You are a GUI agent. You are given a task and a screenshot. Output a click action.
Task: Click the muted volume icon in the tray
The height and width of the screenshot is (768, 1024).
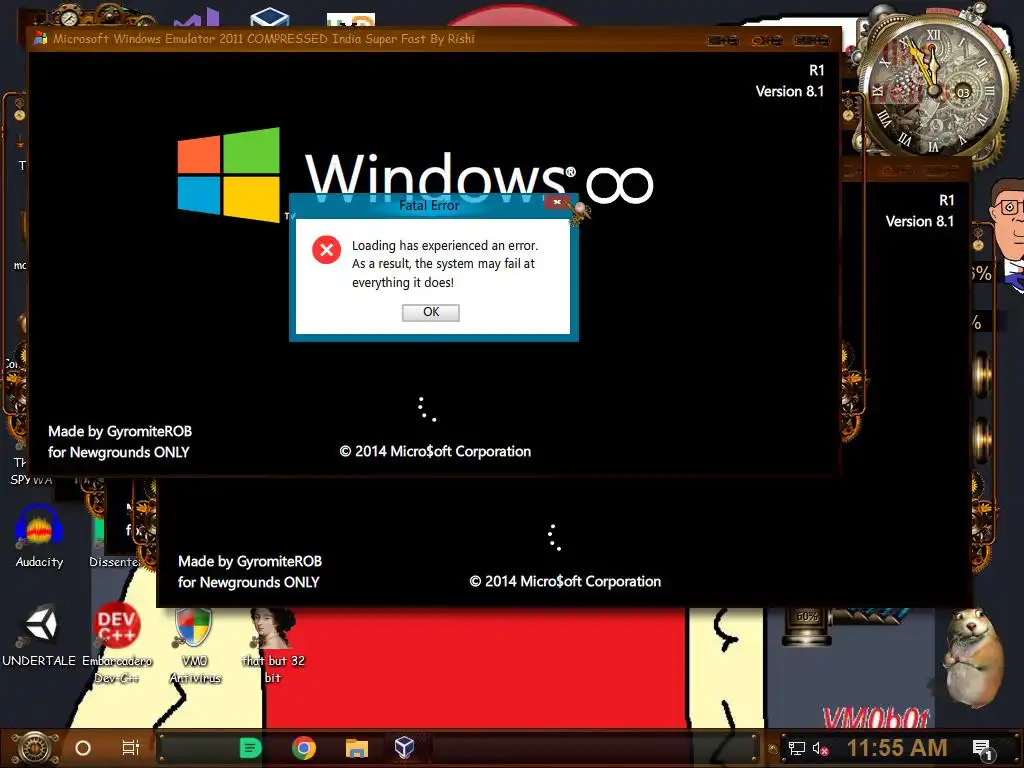pyautogui.click(x=821, y=748)
